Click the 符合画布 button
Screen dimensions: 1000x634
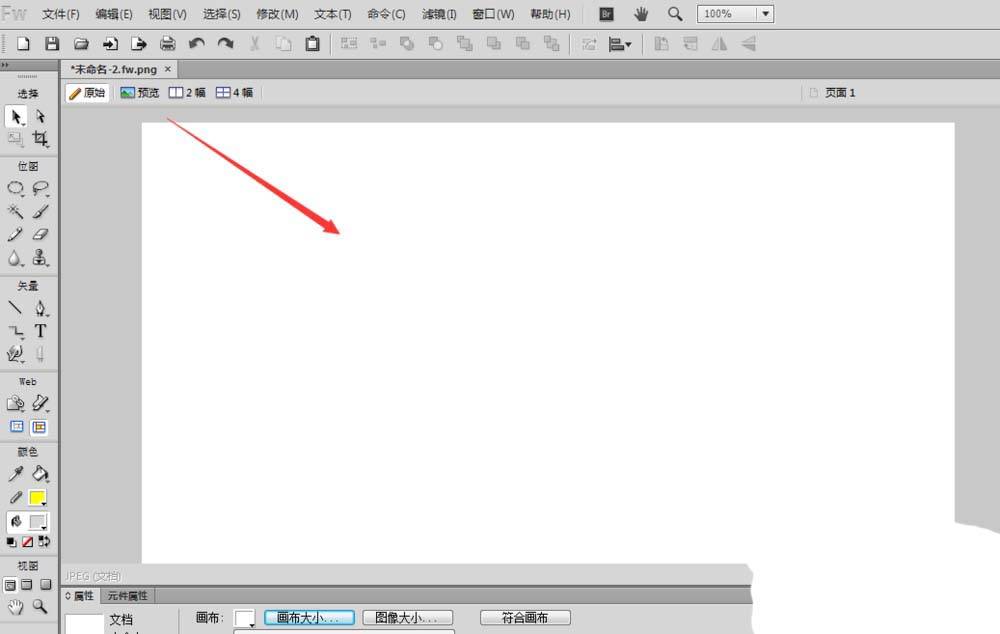click(x=525, y=618)
